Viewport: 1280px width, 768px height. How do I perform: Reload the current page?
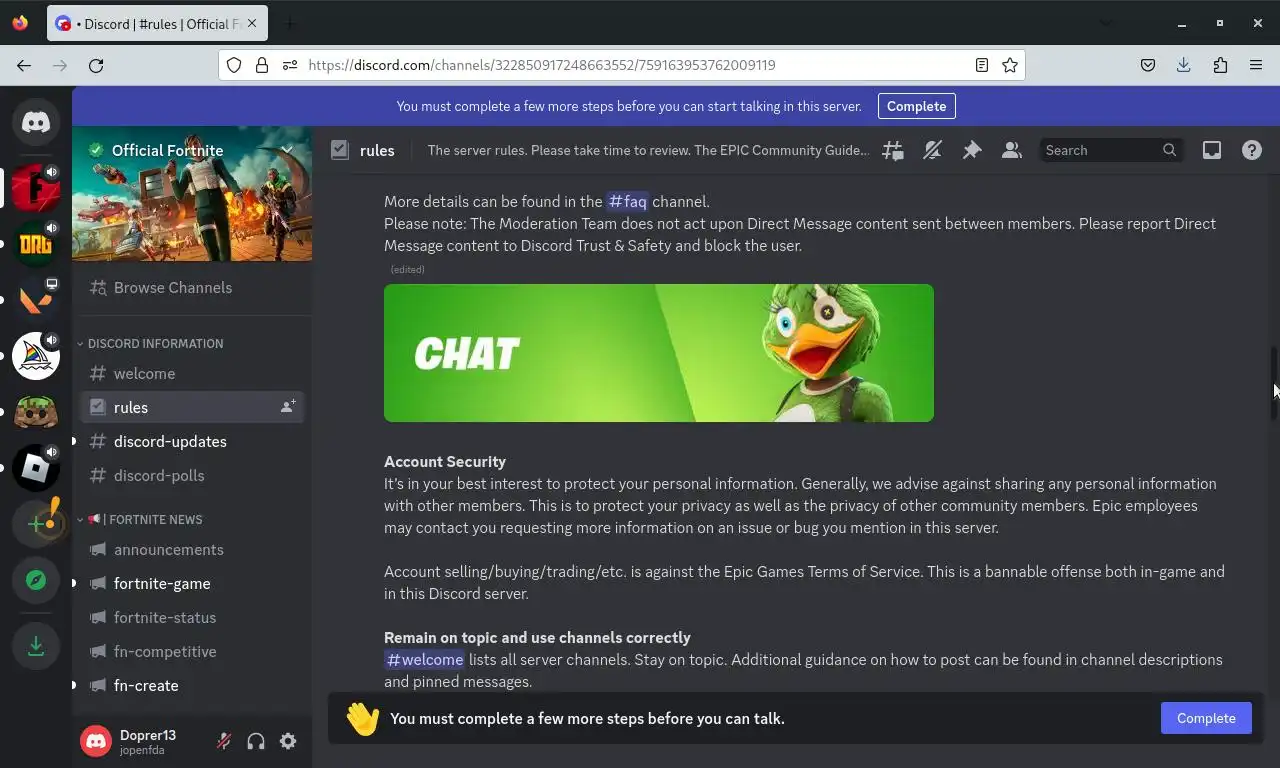96,65
